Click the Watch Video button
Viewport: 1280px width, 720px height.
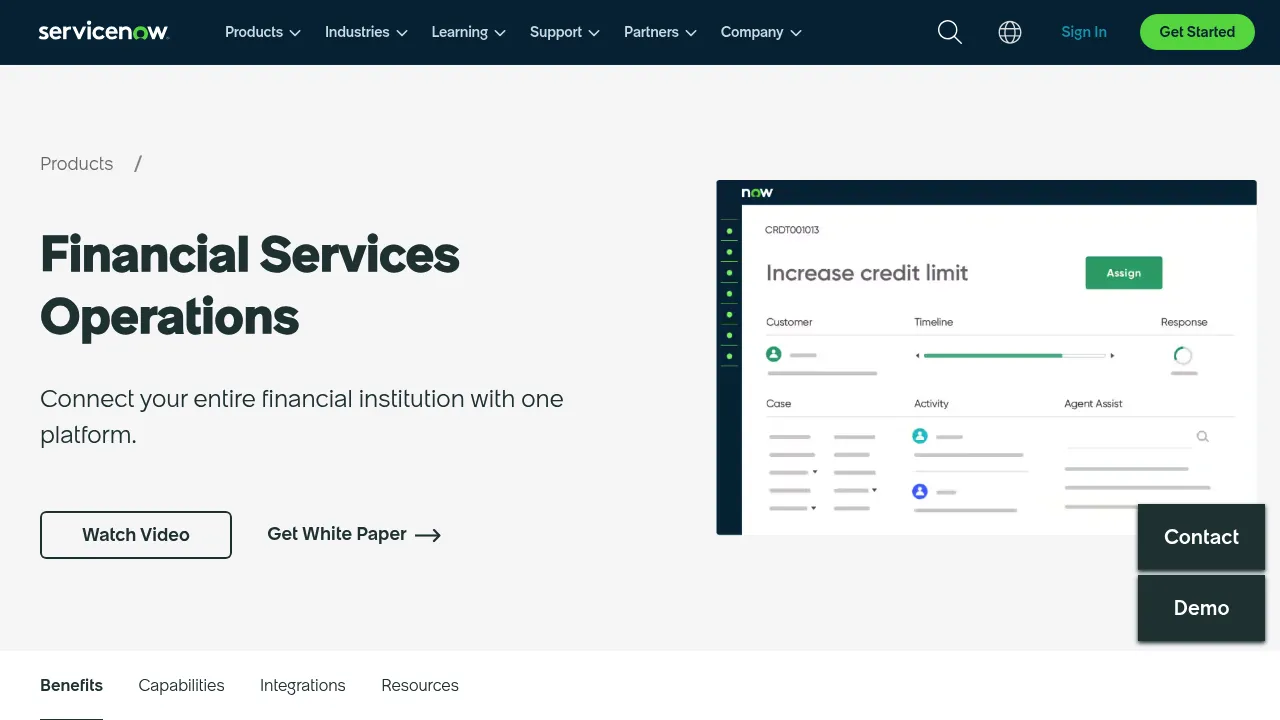(136, 535)
